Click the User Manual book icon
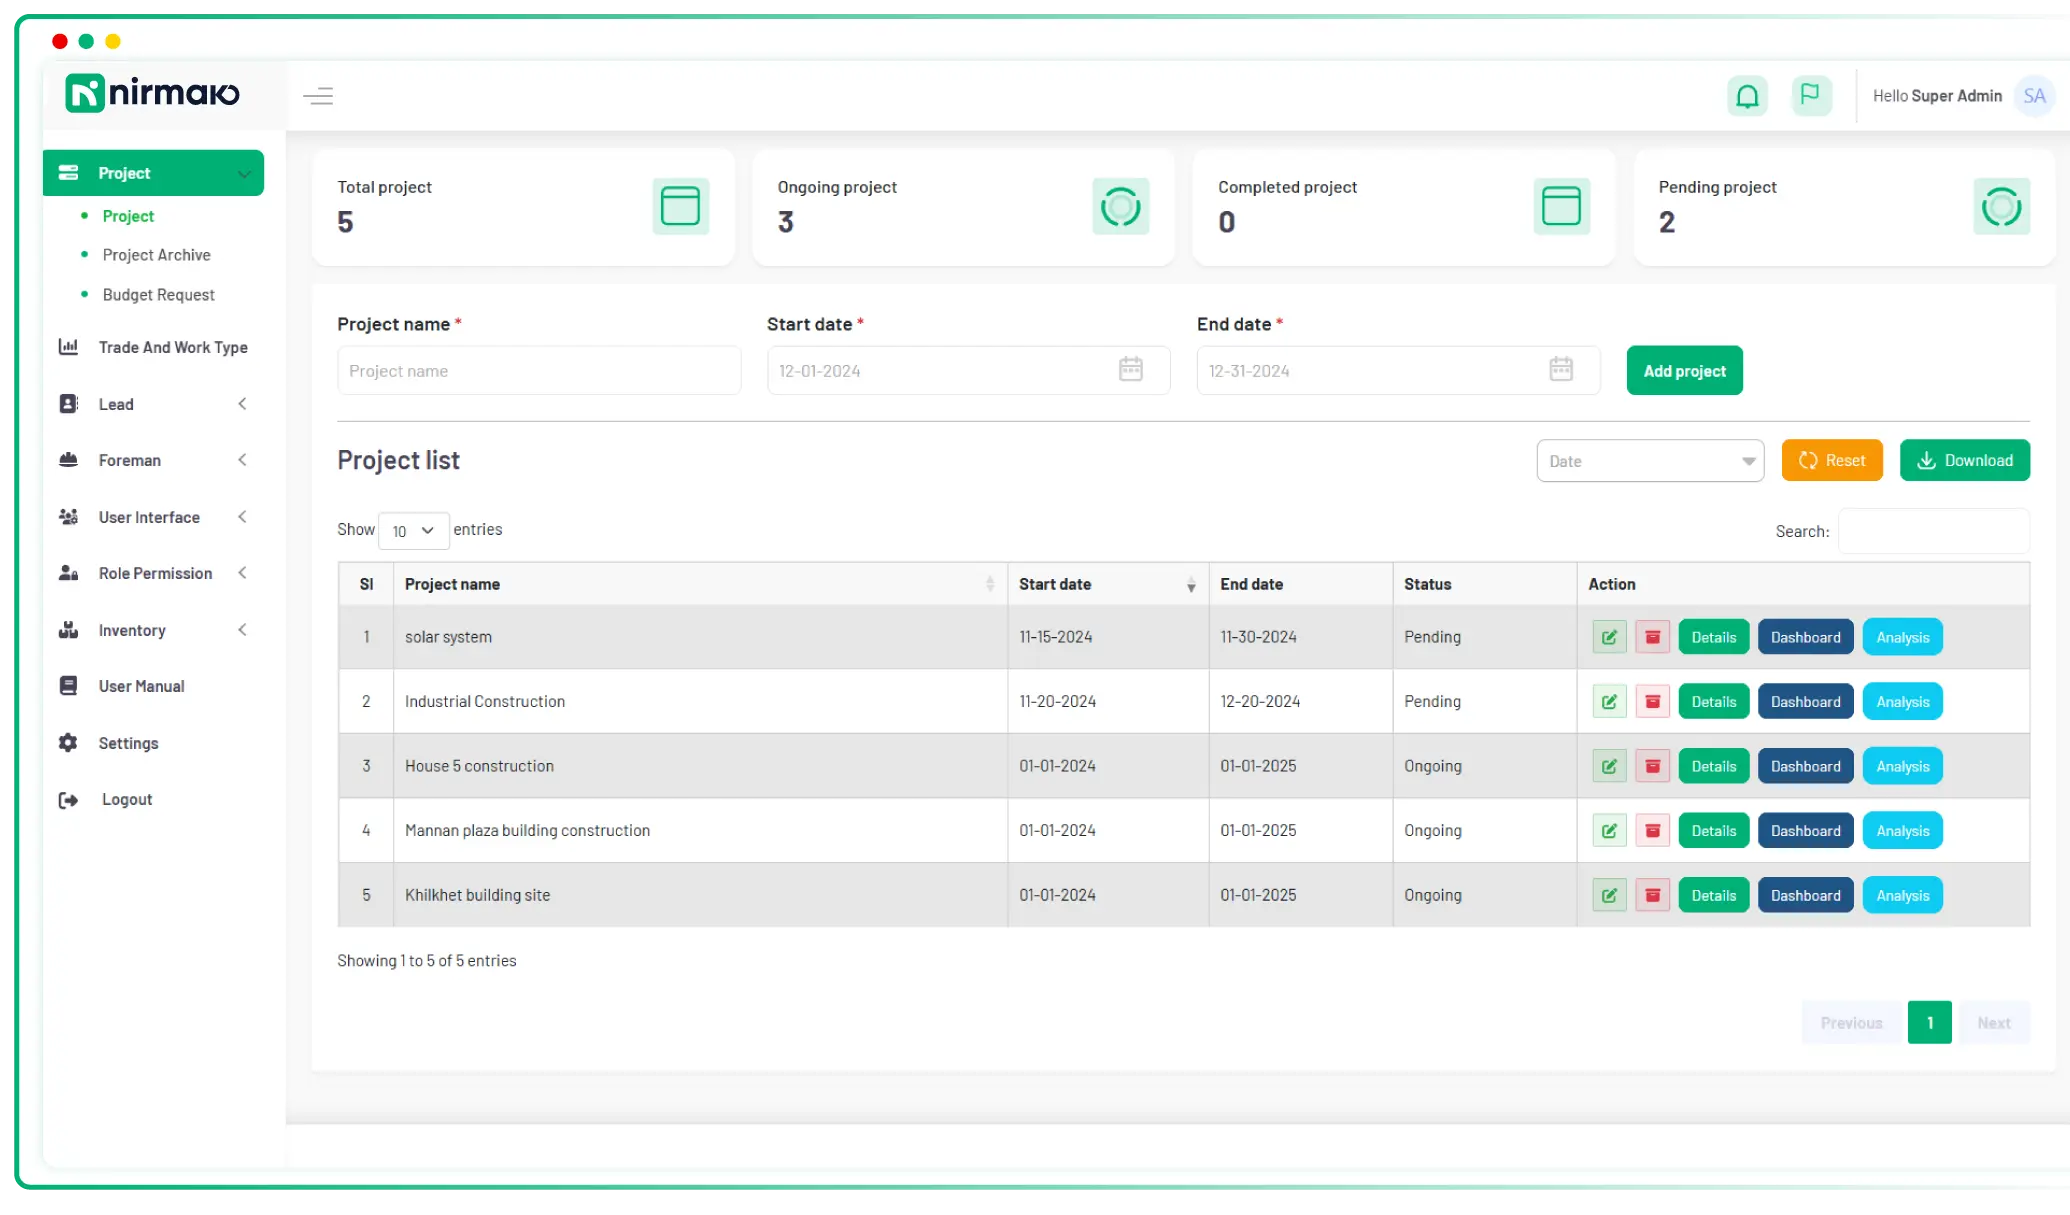2070x1215 pixels. (x=68, y=686)
